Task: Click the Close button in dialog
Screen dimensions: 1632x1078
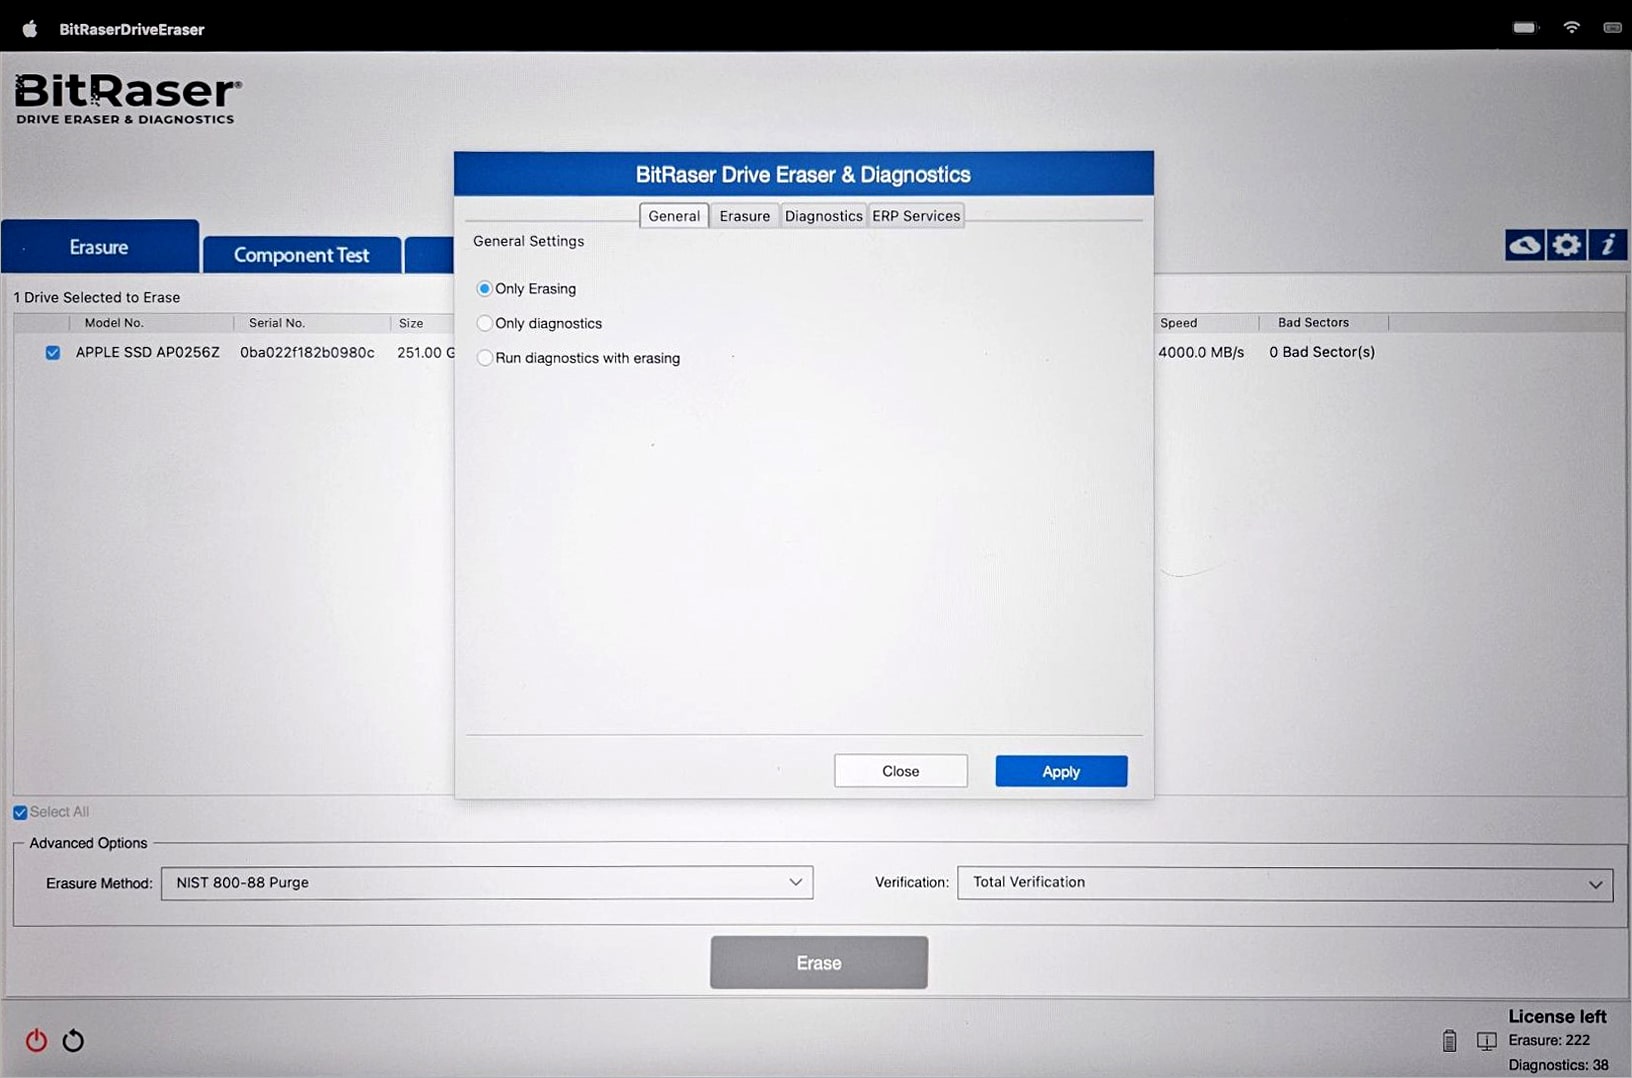Action: pyautogui.click(x=901, y=771)
